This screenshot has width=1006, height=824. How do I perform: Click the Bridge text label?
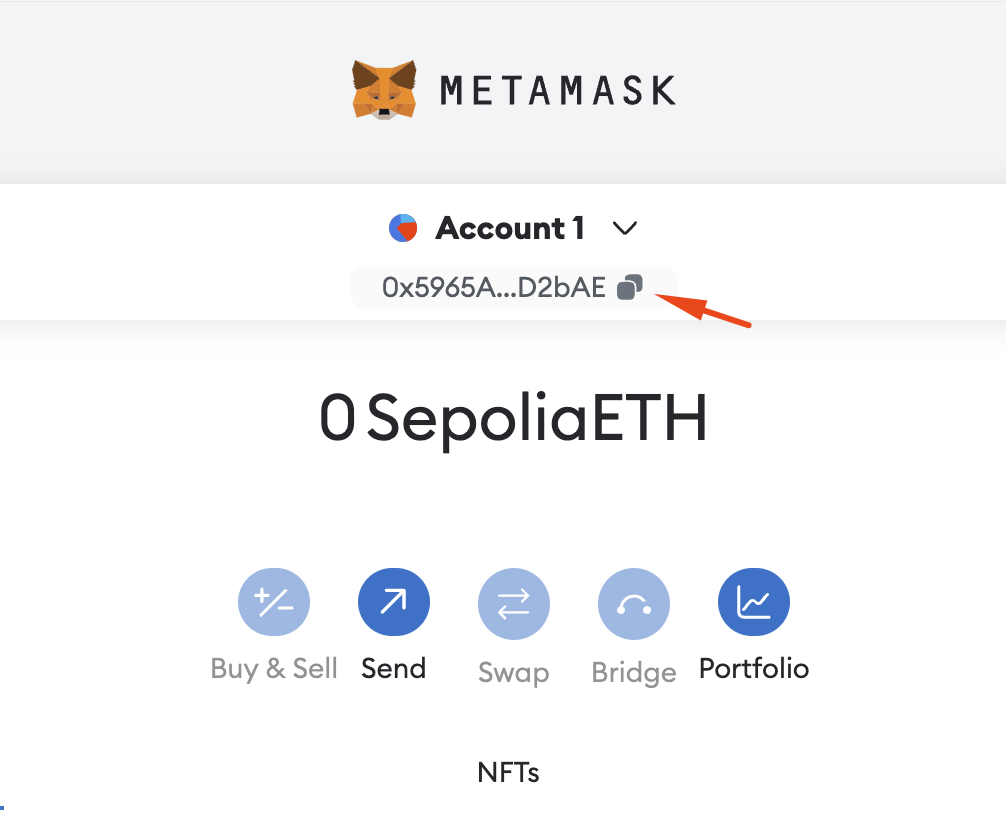pos(634,672)
